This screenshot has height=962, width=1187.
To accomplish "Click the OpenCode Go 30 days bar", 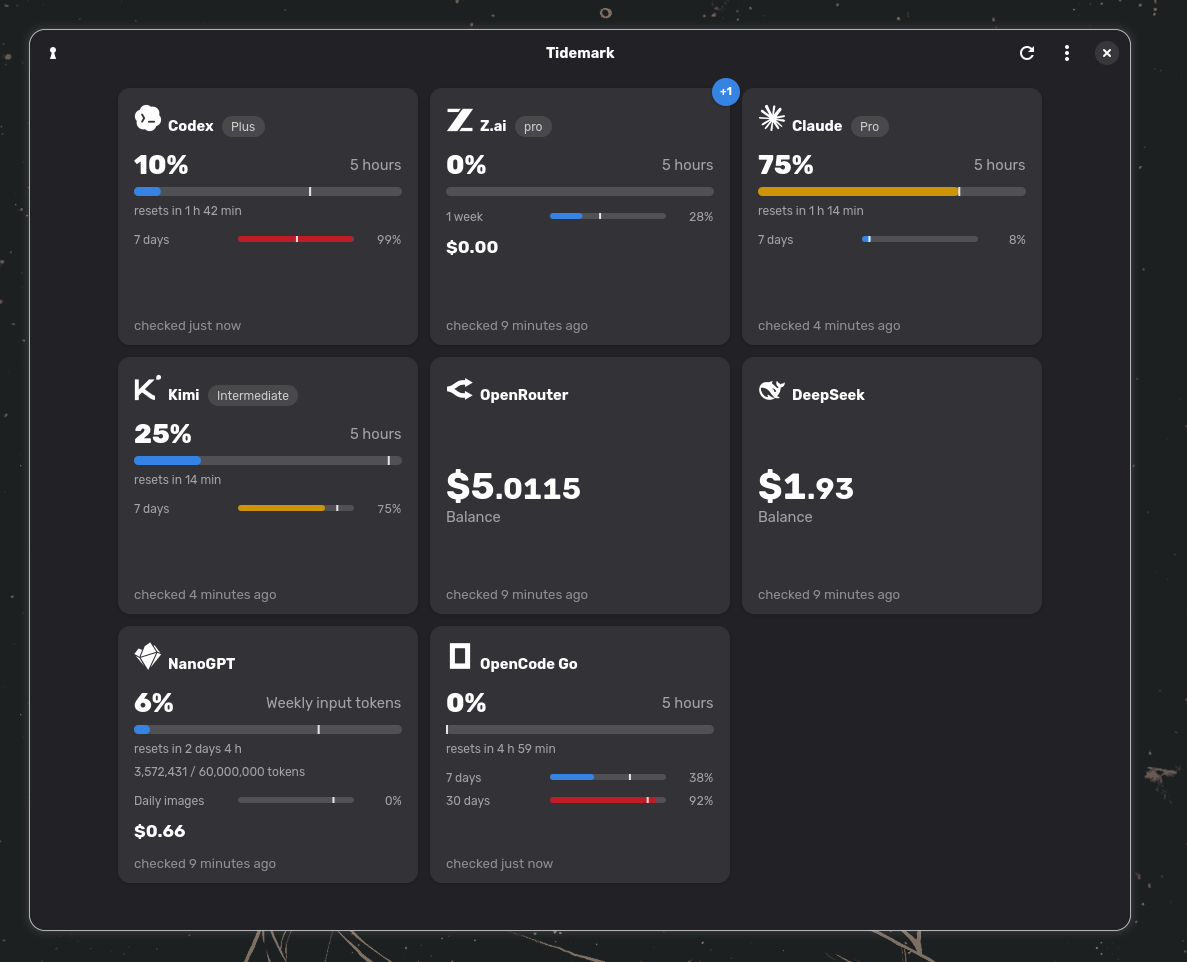I will coord(608,800).
